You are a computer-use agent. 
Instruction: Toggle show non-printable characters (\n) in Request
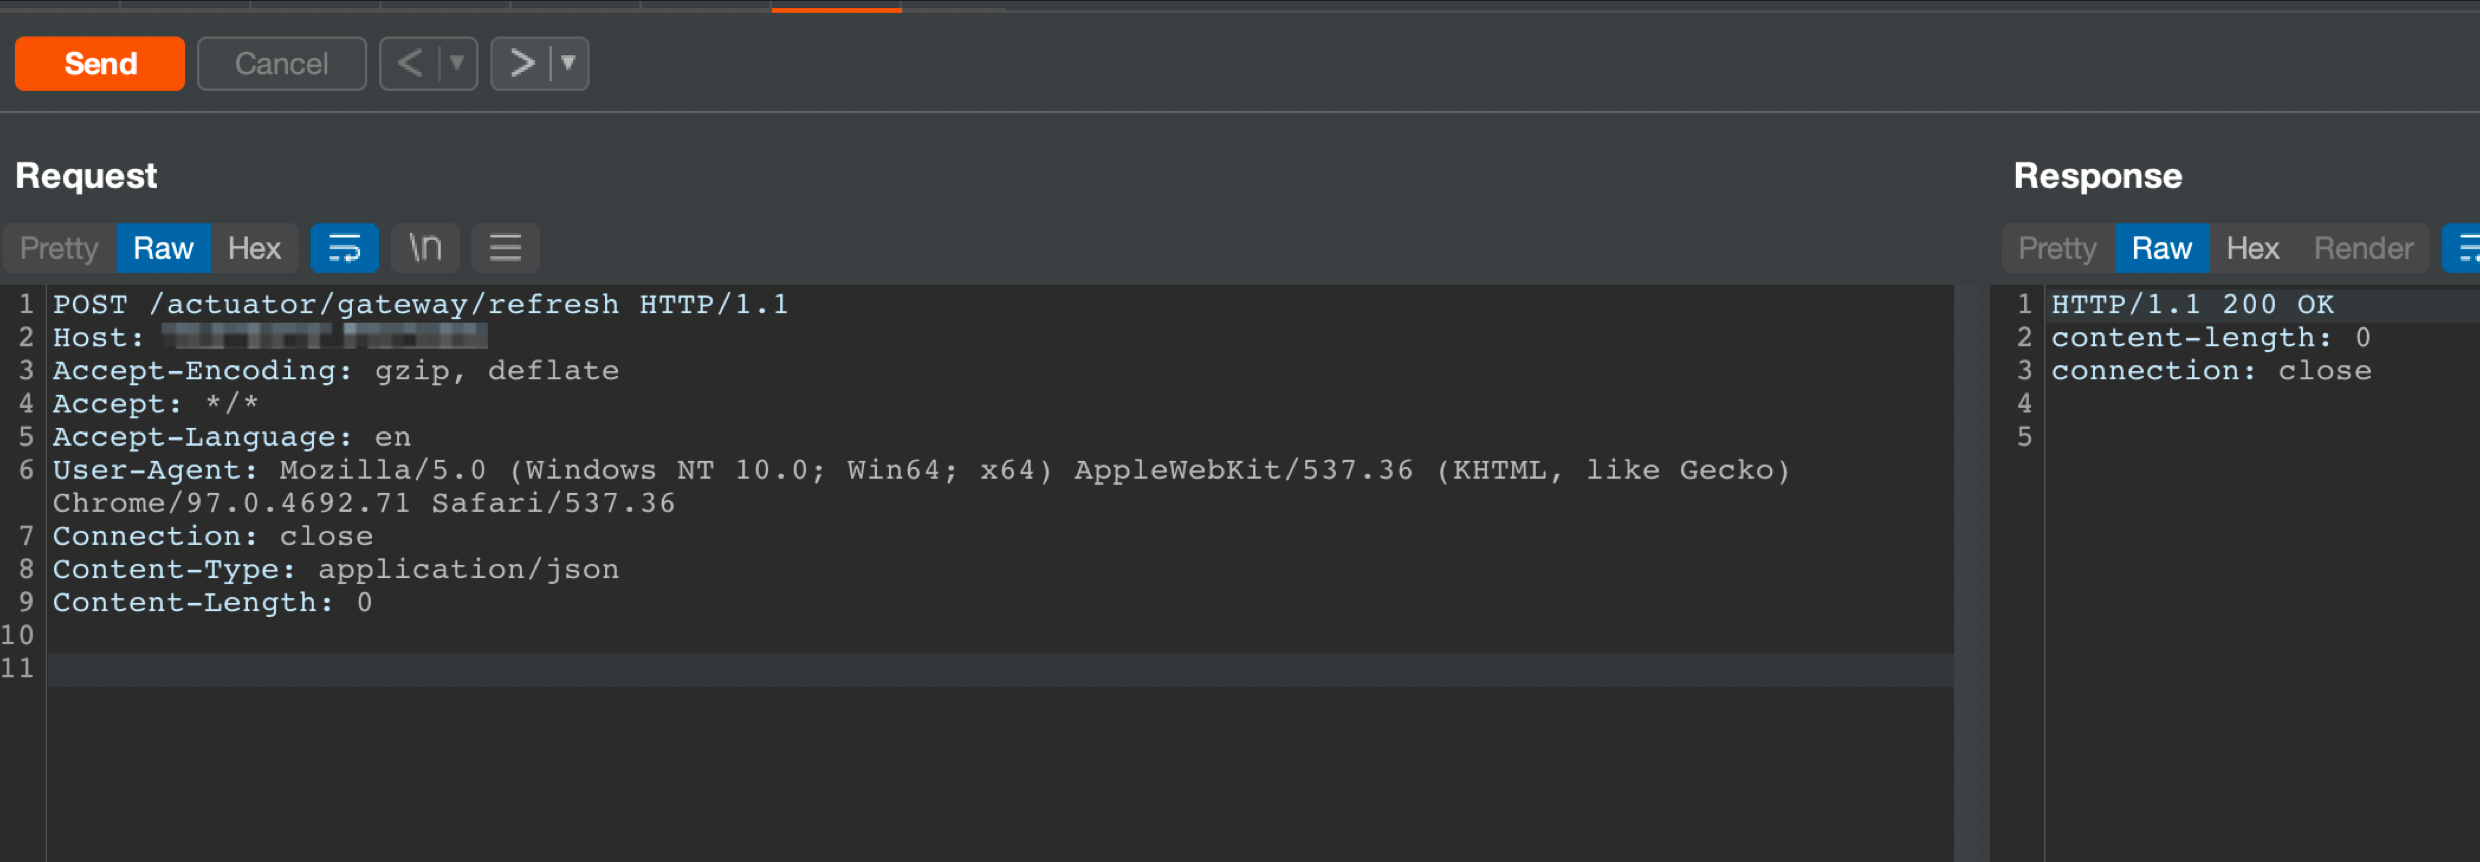425,248
